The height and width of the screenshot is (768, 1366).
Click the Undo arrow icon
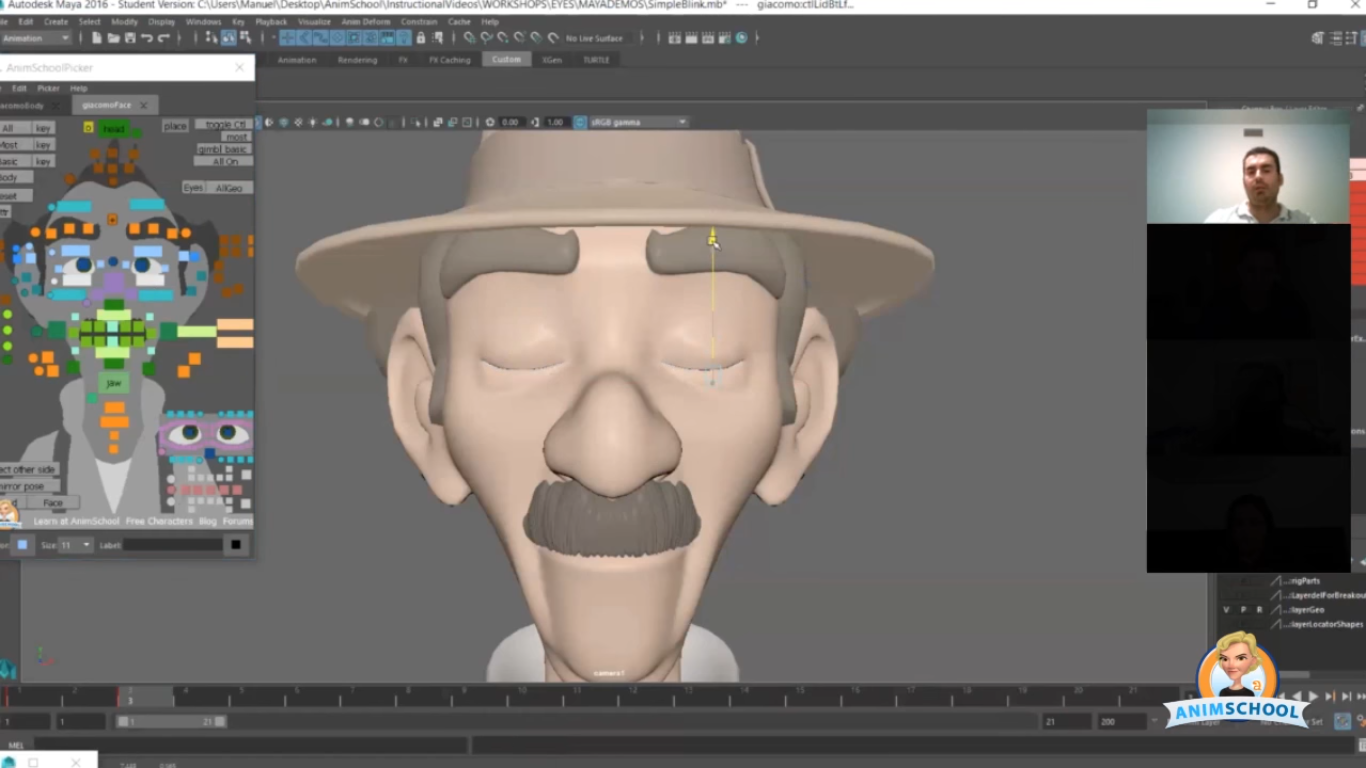(147, 38)
